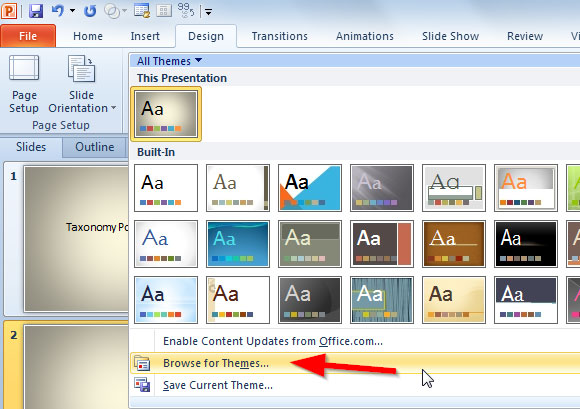Click the Redo (repeat) icon
This screenshot has width=580, height=409.
(90, 11)
